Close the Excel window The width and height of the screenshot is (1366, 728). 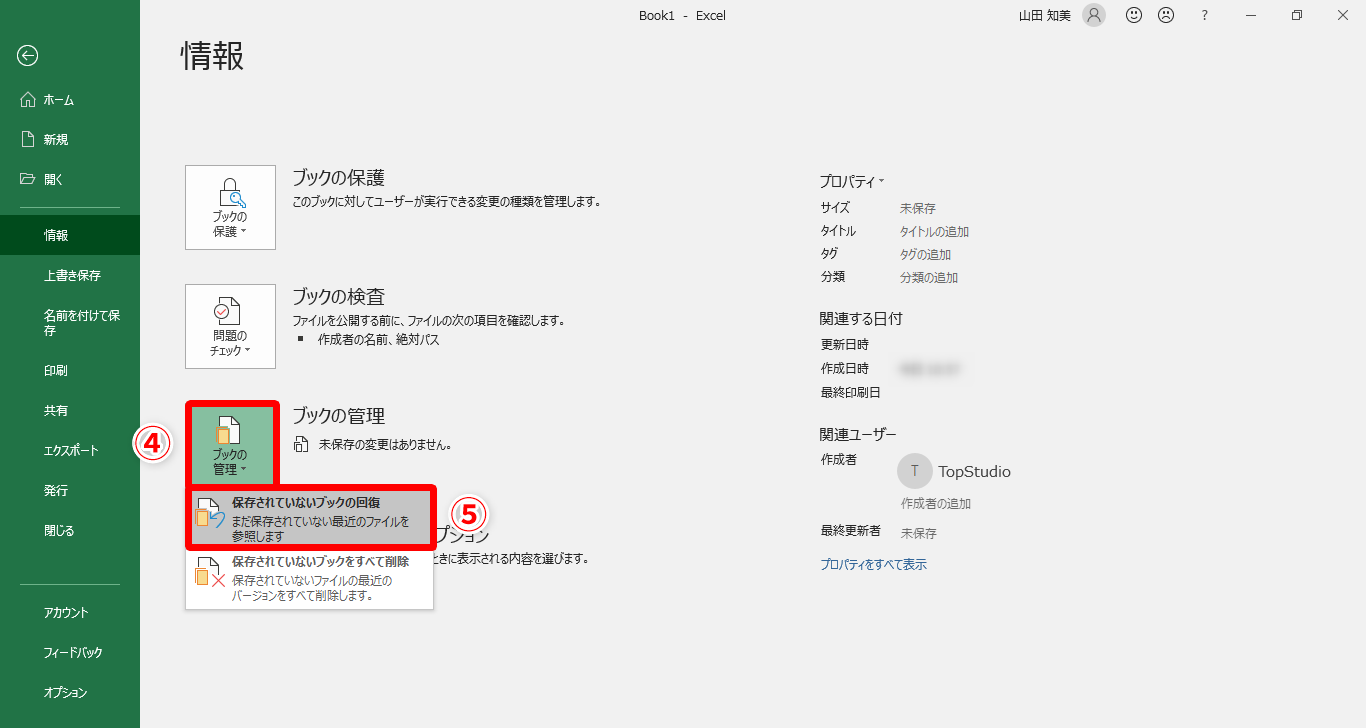[x=1343, y=15]
